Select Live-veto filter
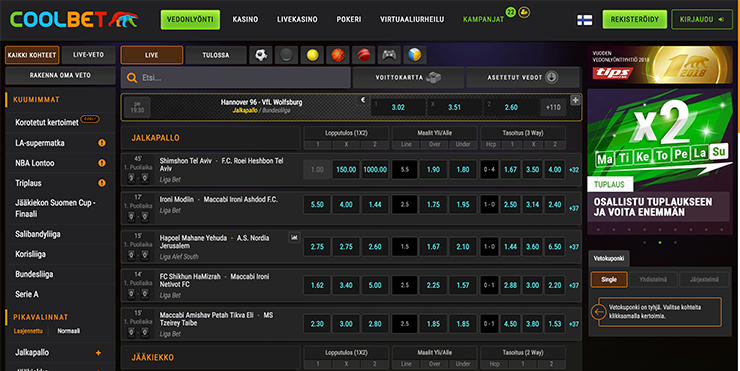Viewport: 740px width, 371px height. coord(88,55)
